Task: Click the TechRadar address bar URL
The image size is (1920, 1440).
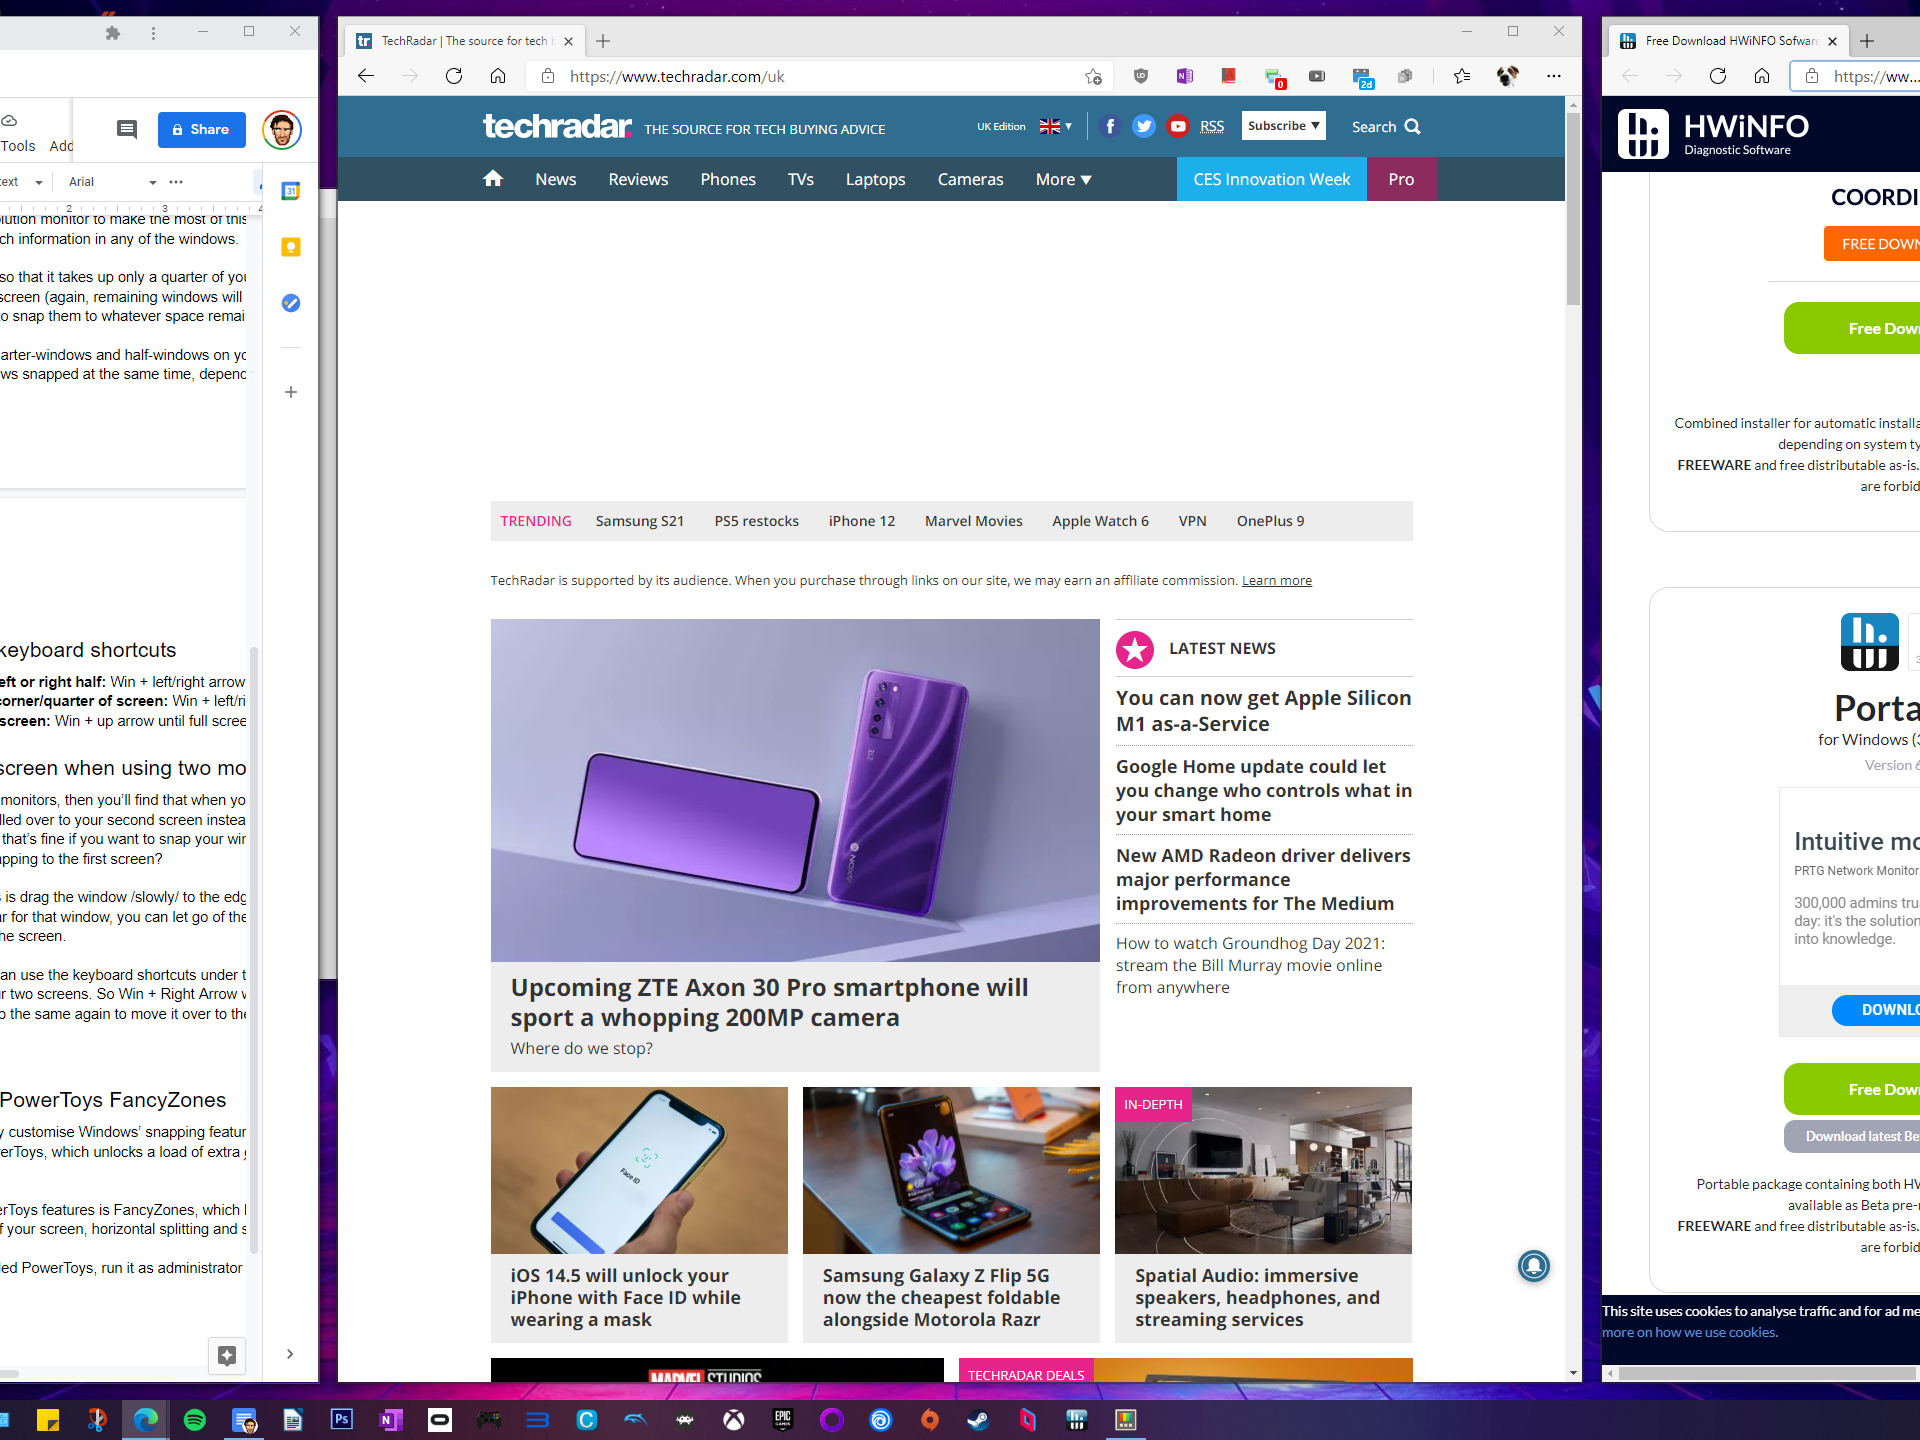Action: coord(676,76)
